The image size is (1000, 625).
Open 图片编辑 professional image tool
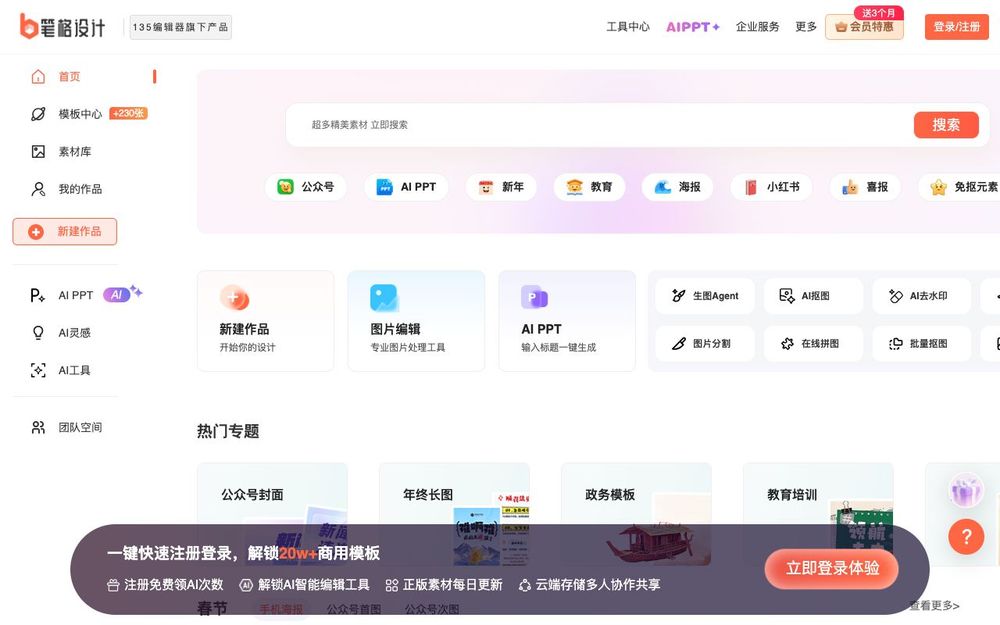point(416,320)
